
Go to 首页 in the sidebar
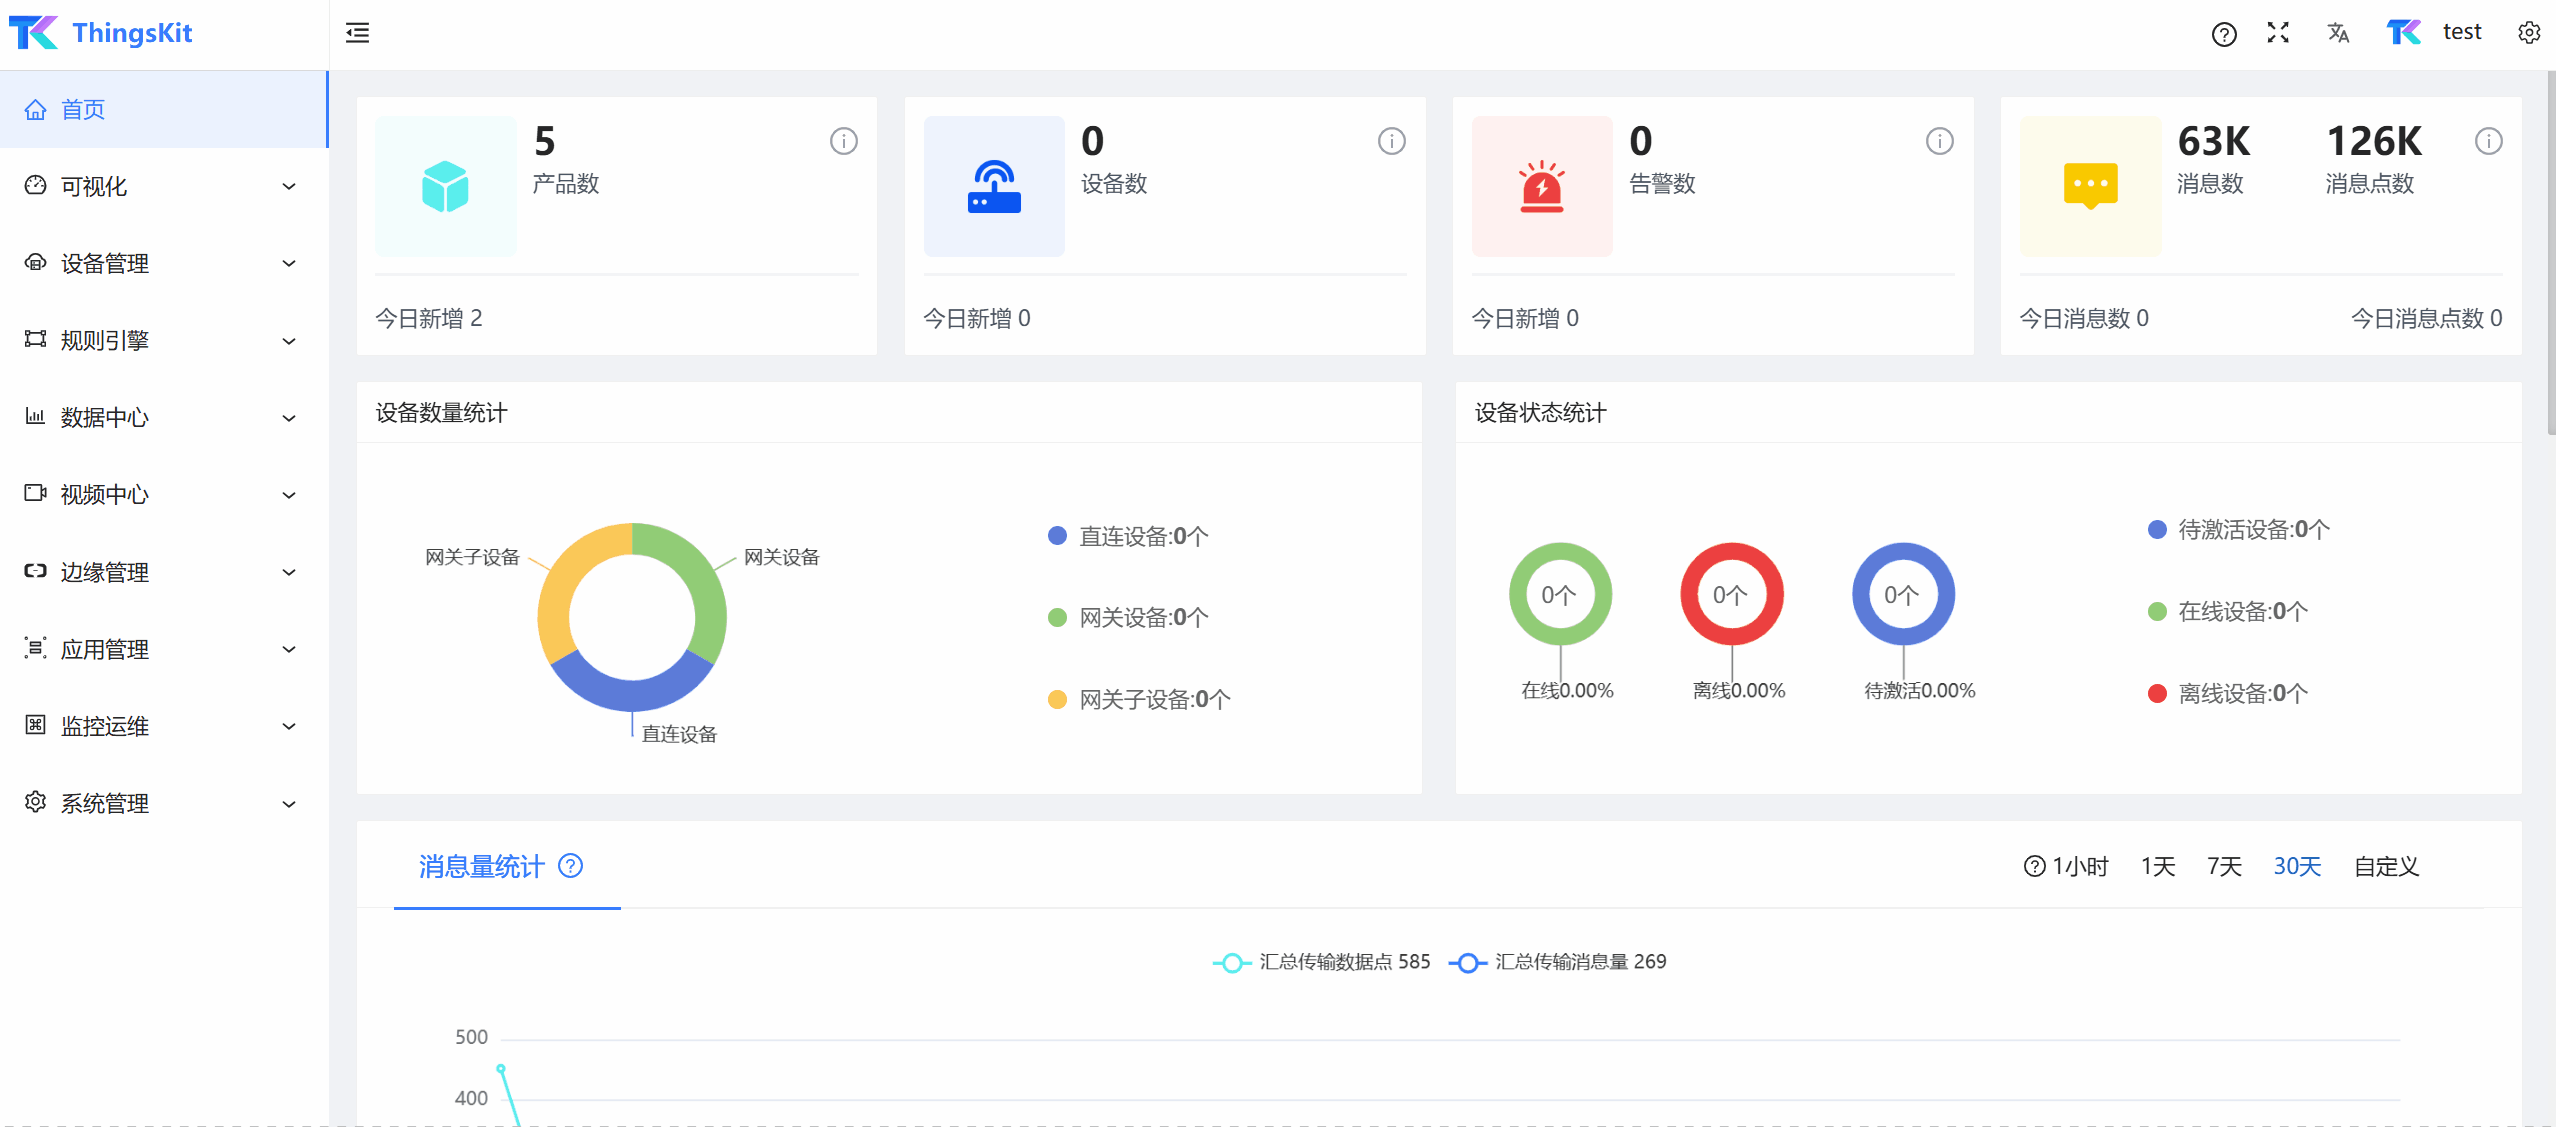[x=83, y=109]
